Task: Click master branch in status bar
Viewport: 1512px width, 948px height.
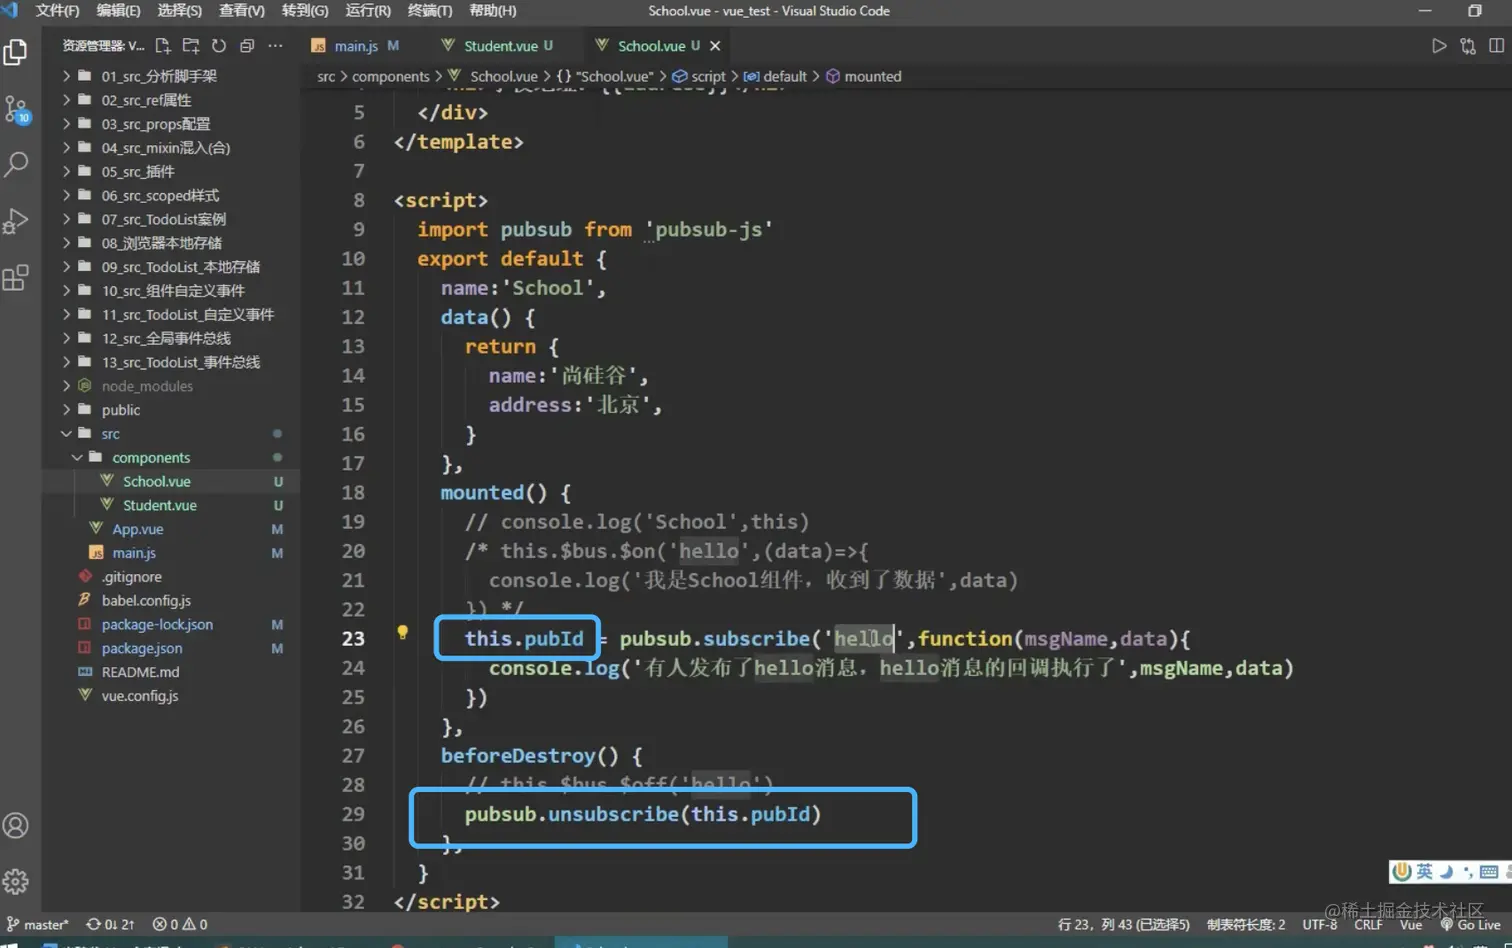Action: click(38, 924)
